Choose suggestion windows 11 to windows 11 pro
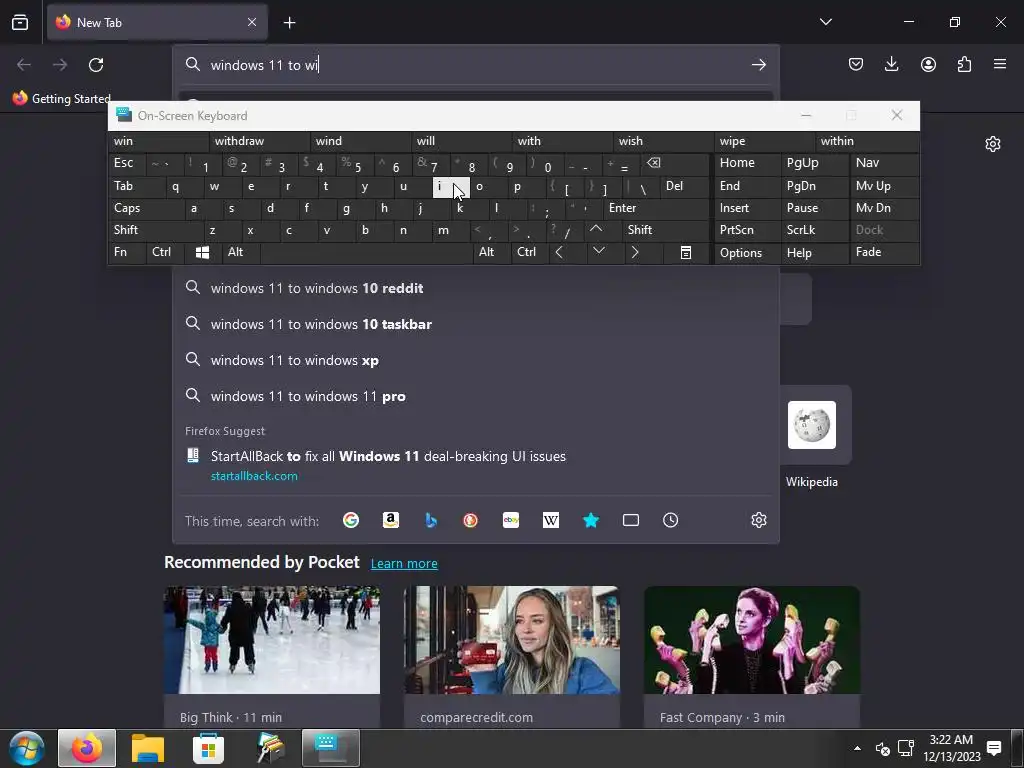Screen dimensions: 1024x768 475,396
